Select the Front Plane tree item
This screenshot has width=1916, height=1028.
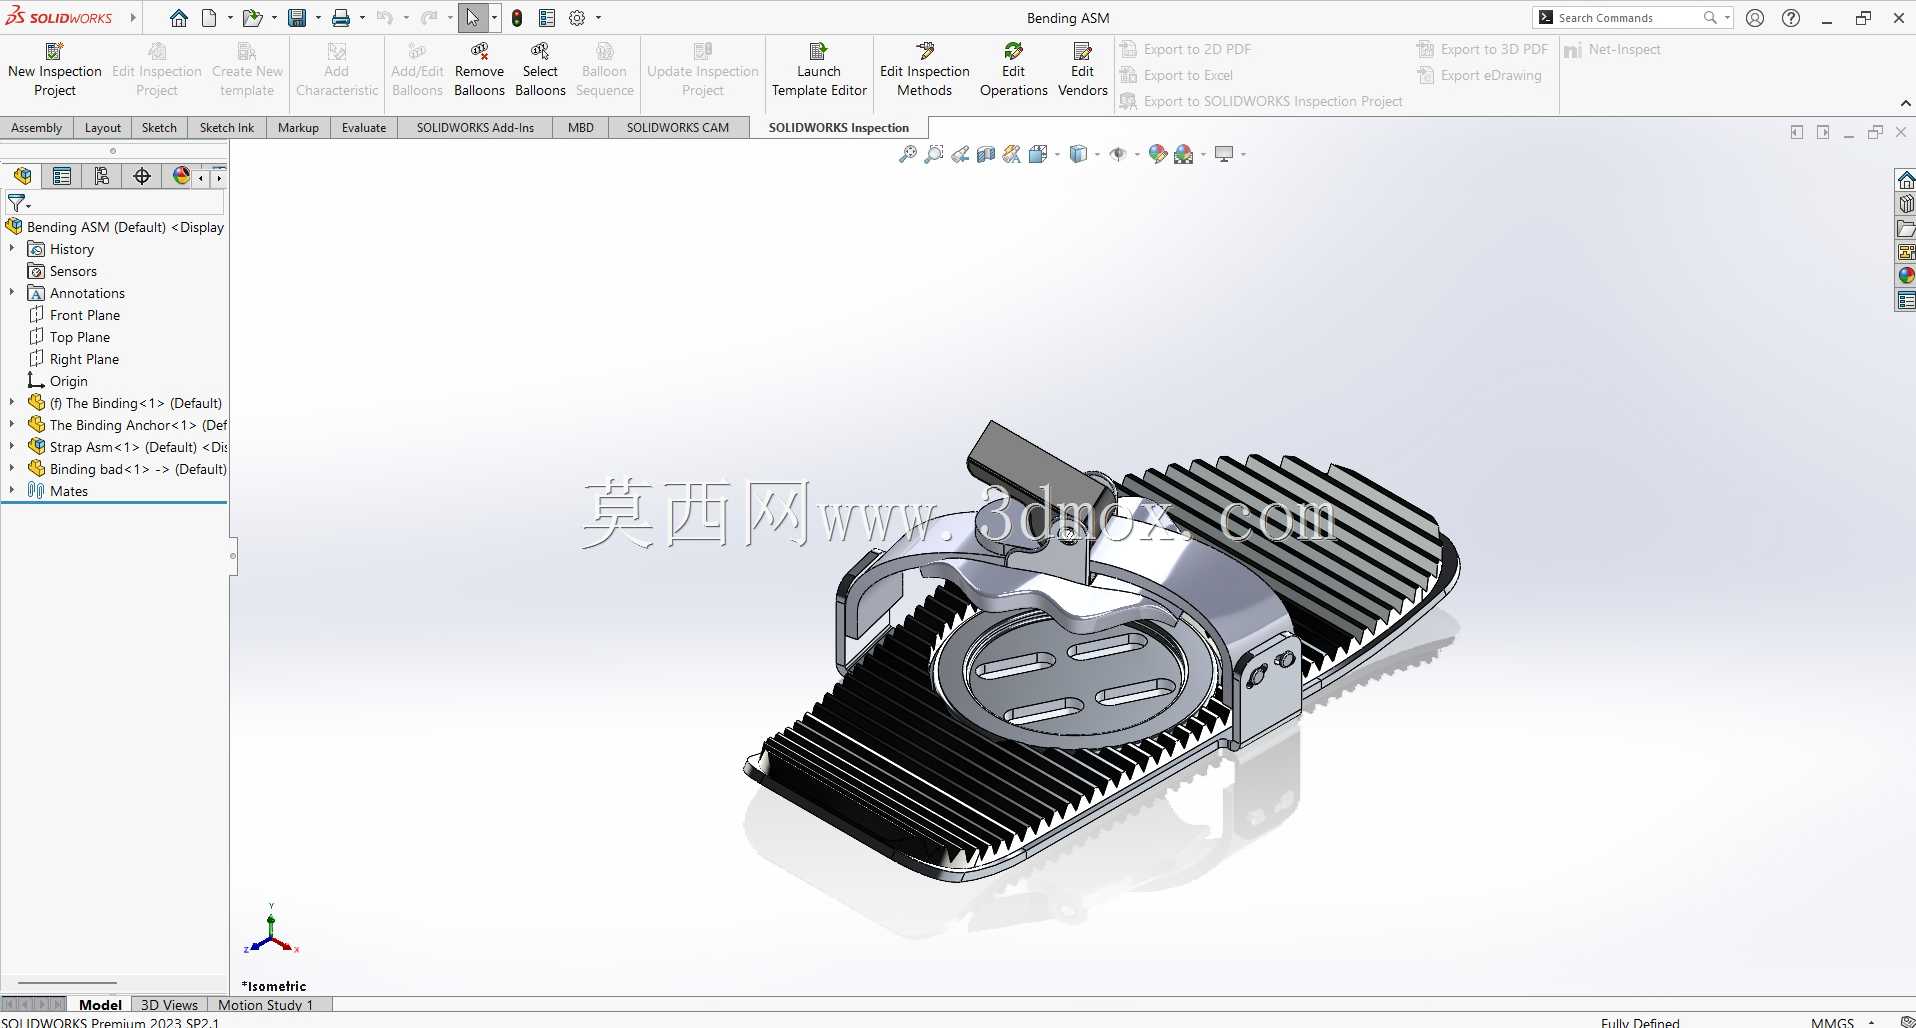click(85, 315)
